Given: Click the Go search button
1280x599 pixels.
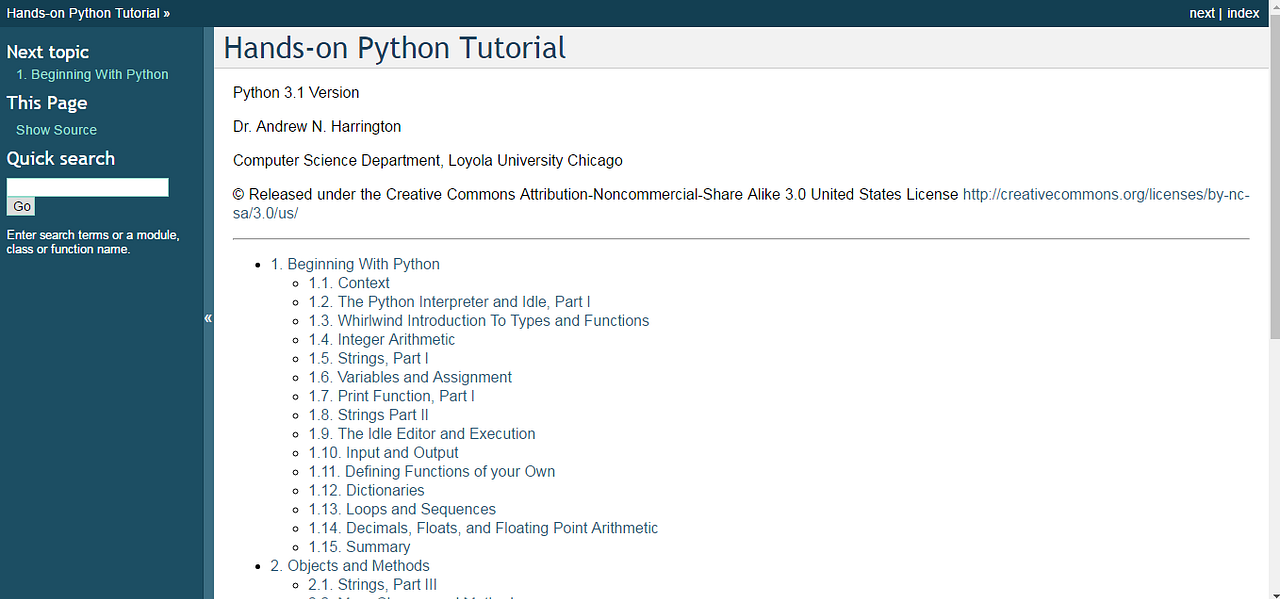Looking at the screenshot, I should [20, 206].
